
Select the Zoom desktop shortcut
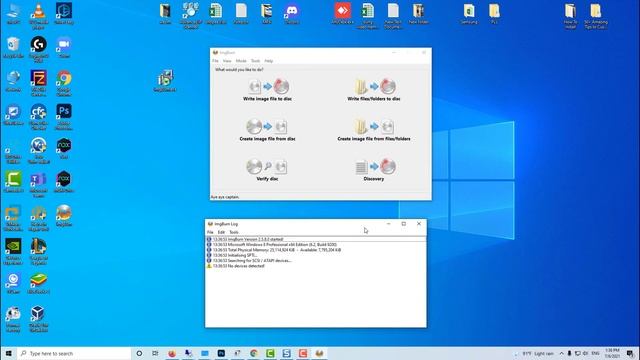point(64,47)
